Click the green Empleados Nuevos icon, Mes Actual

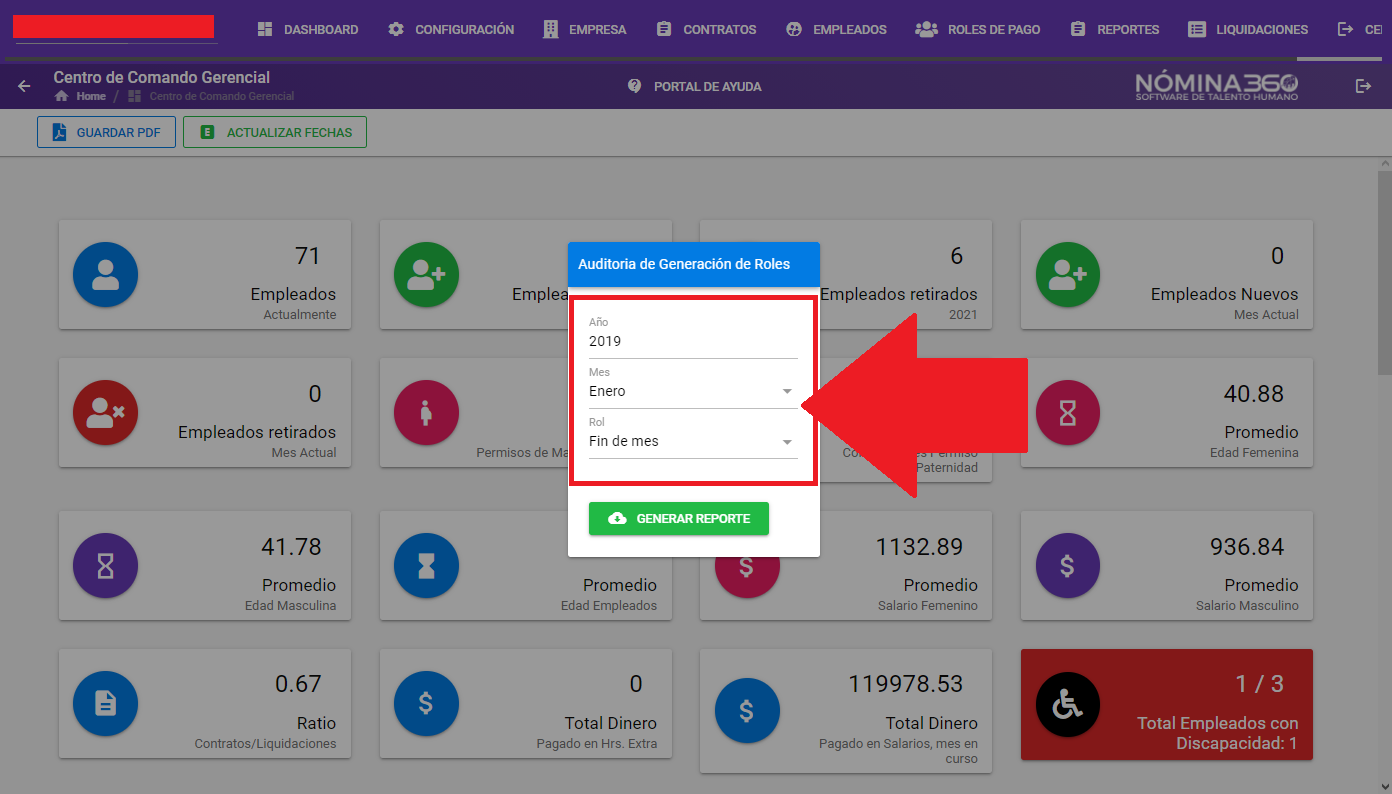click(x=1067, y=274)
